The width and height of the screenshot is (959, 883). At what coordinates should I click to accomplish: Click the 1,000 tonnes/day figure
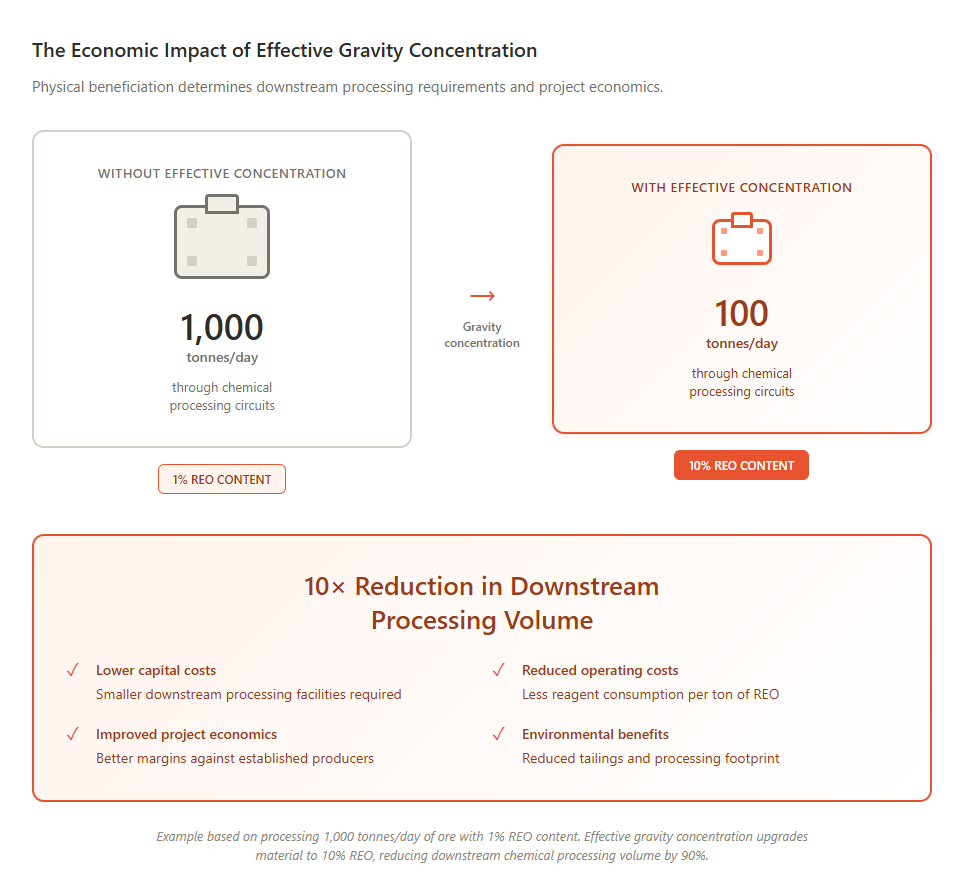click(221, 328)
